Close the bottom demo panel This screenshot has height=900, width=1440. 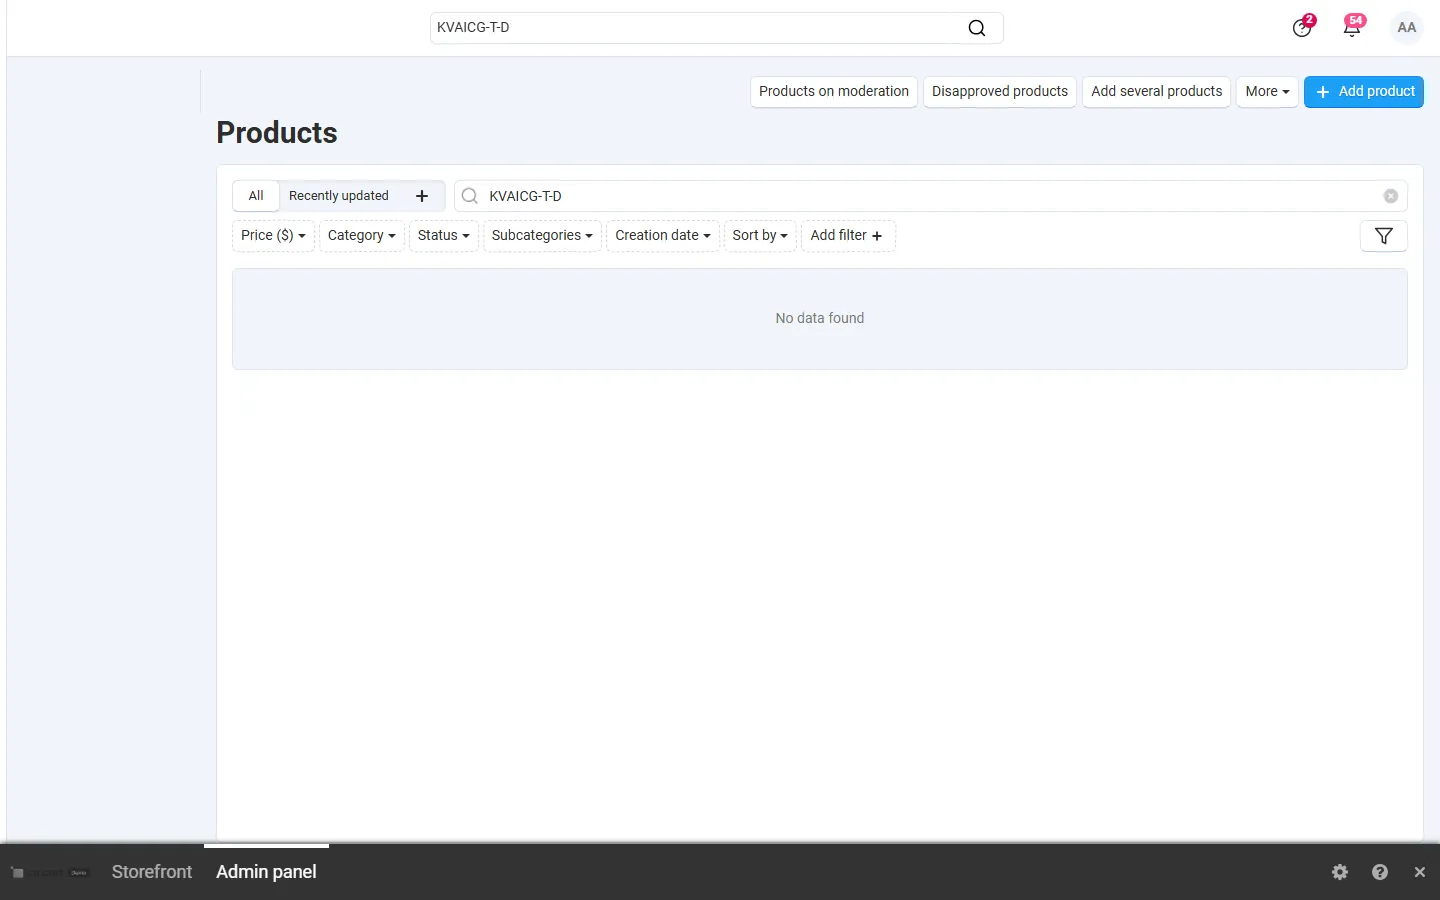click(x=1420, y=872)
